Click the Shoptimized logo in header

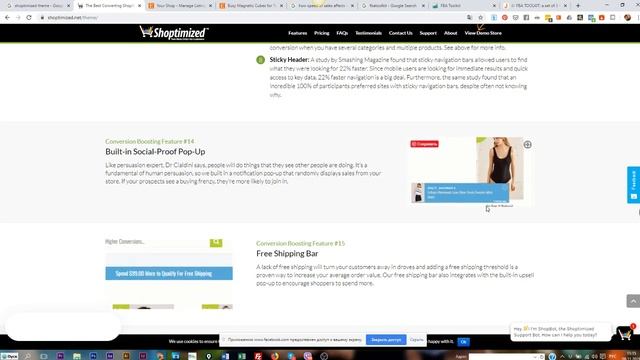(x=174, y=33)
